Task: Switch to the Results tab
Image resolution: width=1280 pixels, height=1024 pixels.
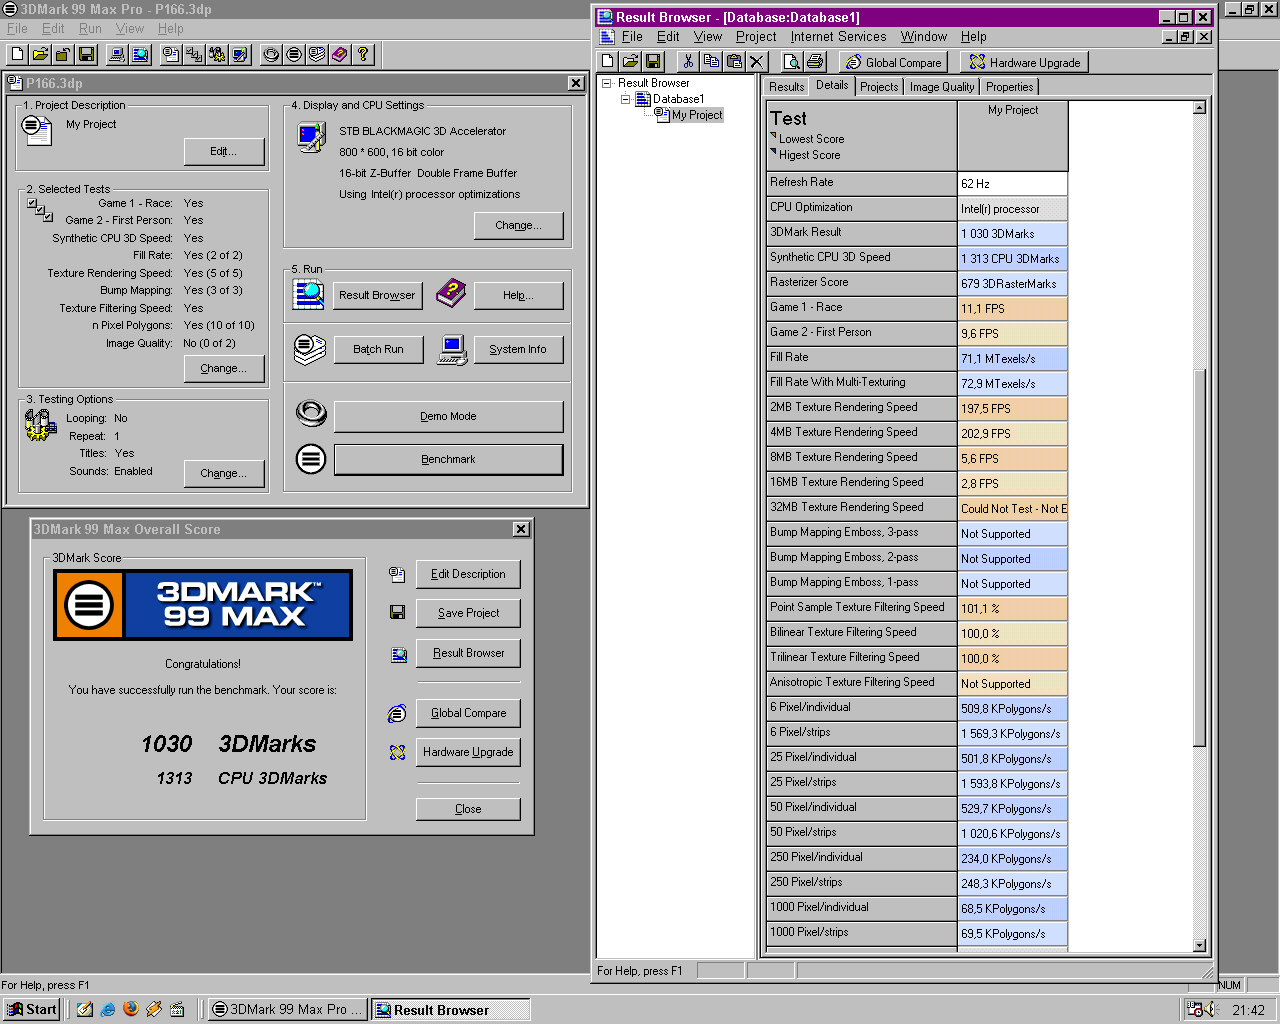Action: coord(786,87)
